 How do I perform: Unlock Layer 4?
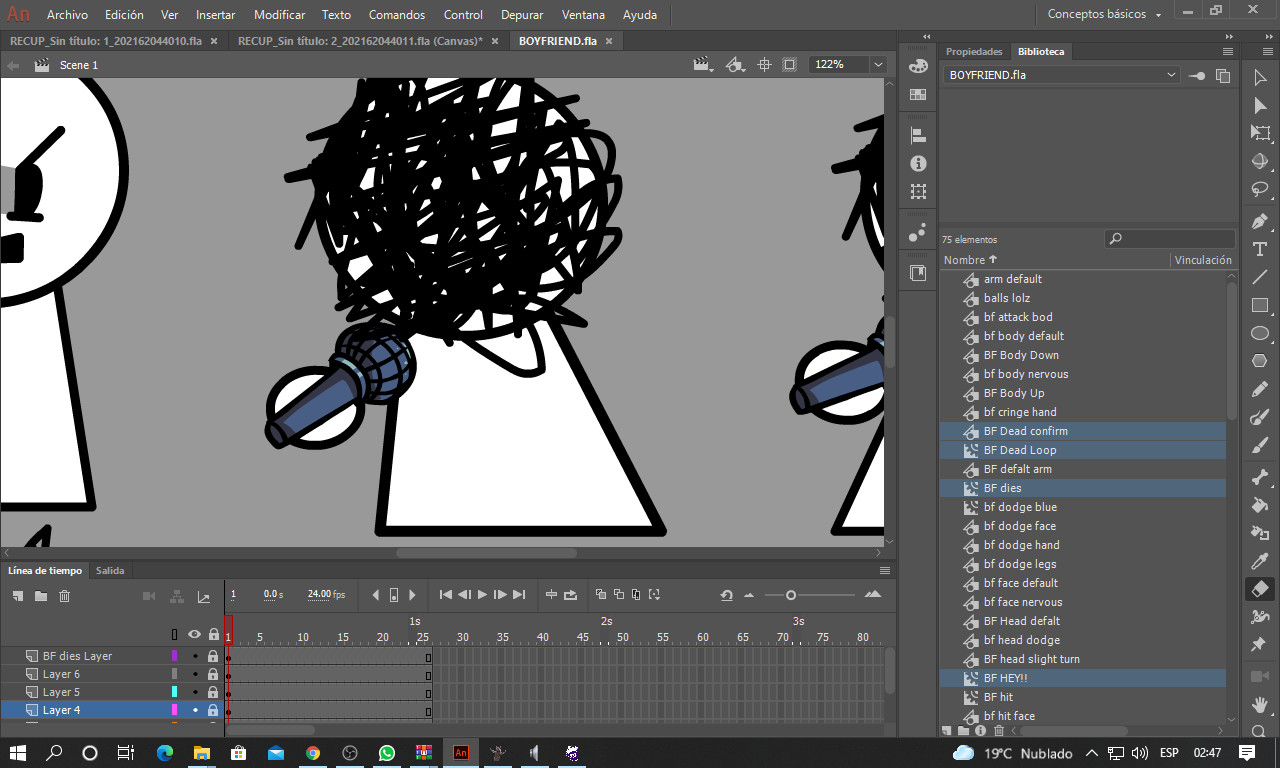pyautogui.click(x=213, y=709)
